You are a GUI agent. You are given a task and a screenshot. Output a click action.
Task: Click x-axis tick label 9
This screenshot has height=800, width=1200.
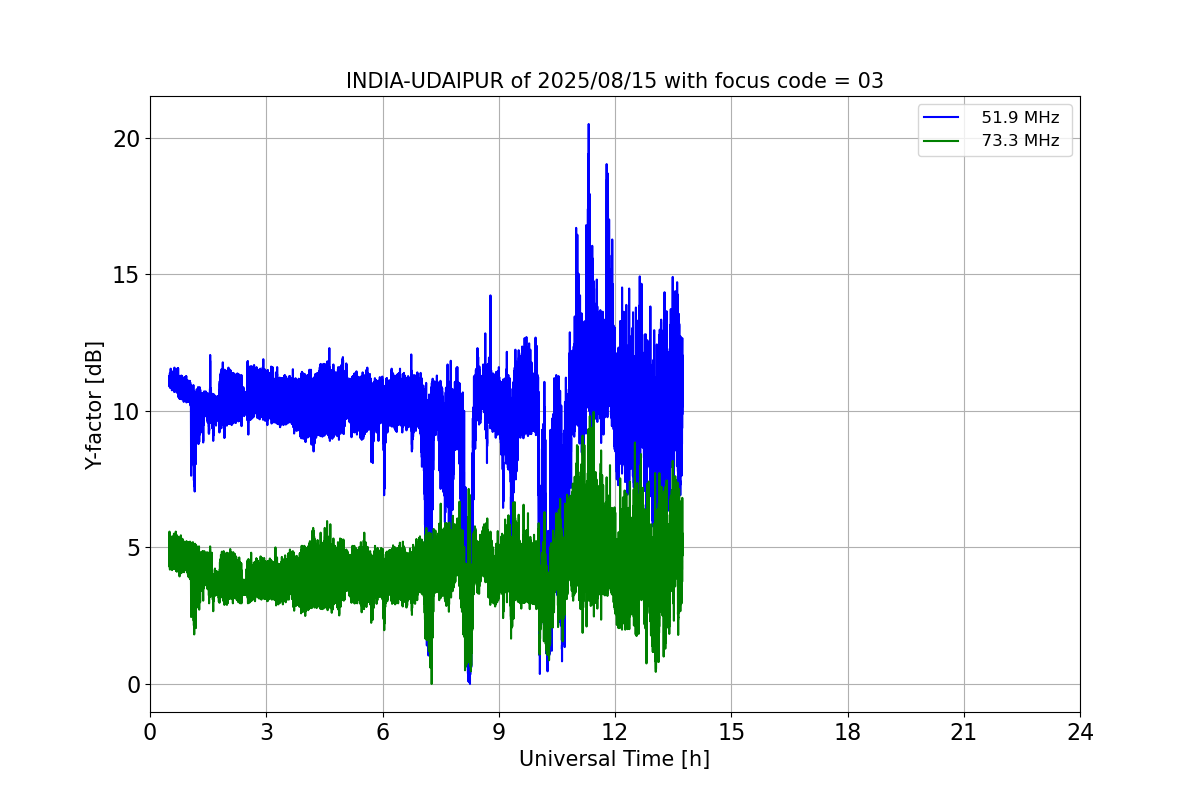499,732
